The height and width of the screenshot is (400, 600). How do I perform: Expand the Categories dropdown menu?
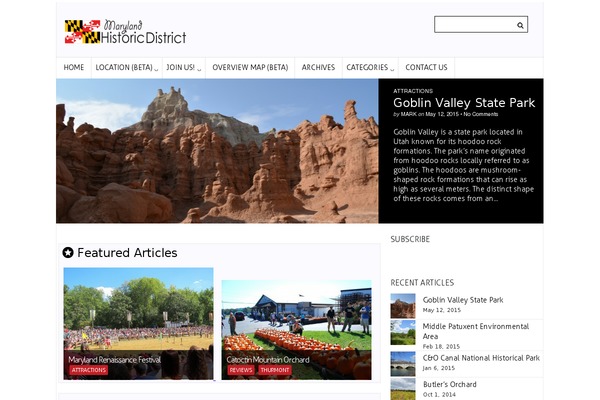coord(370,68)
